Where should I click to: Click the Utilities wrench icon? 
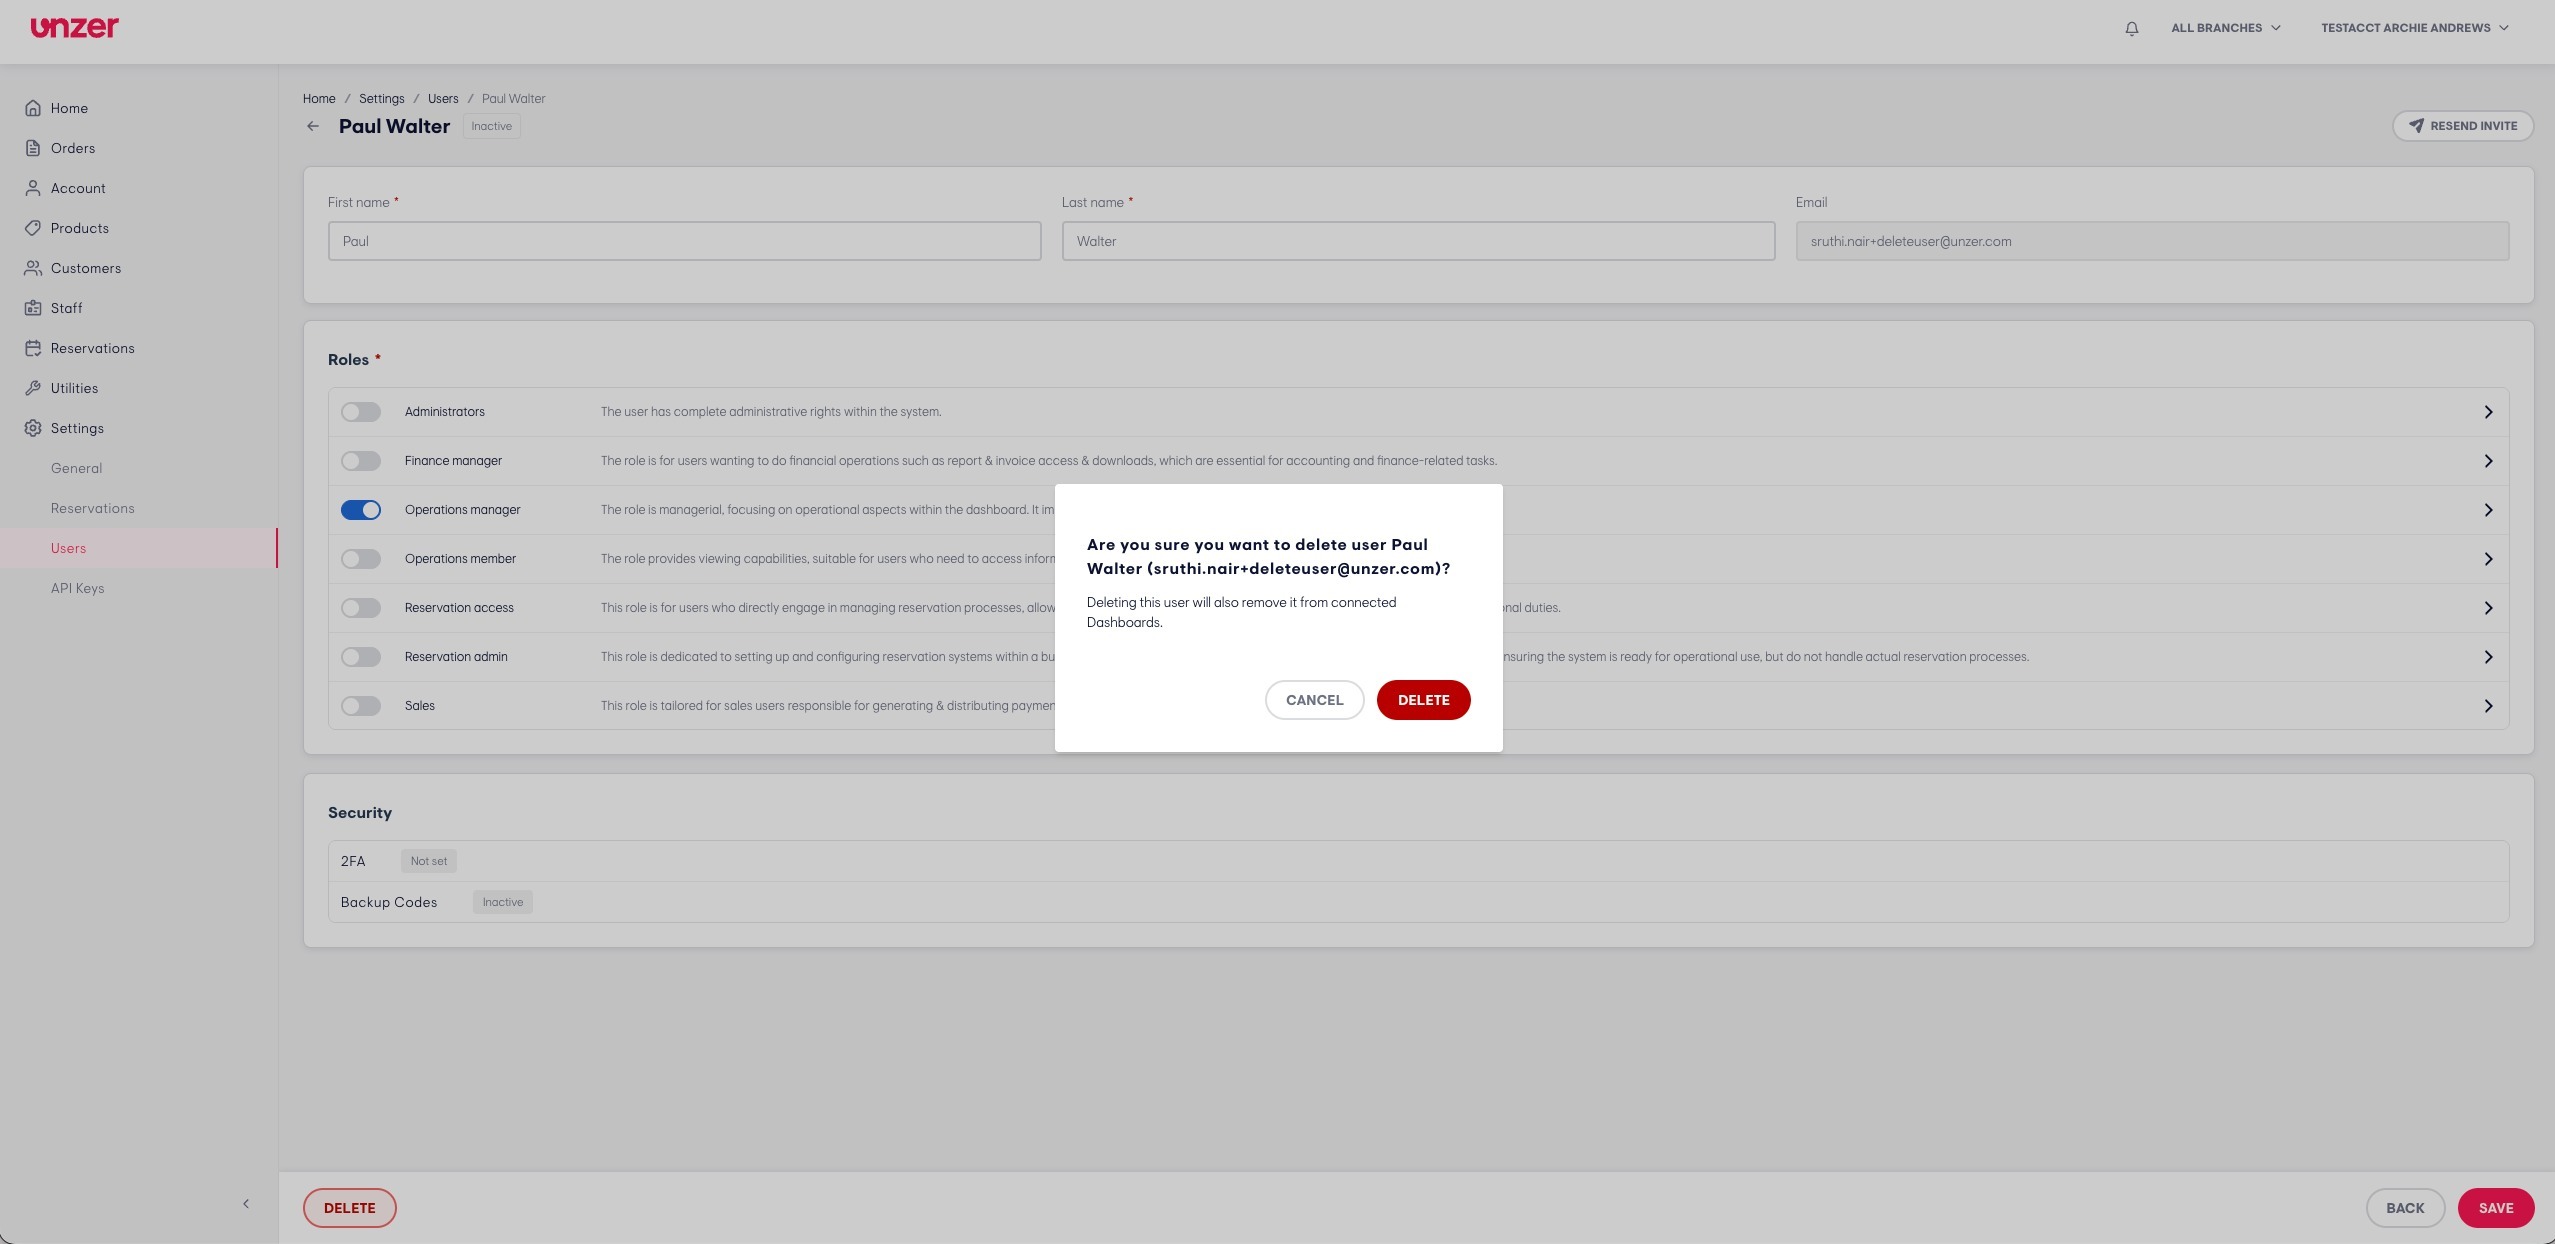pyautogui.click(x=33, y=388)
